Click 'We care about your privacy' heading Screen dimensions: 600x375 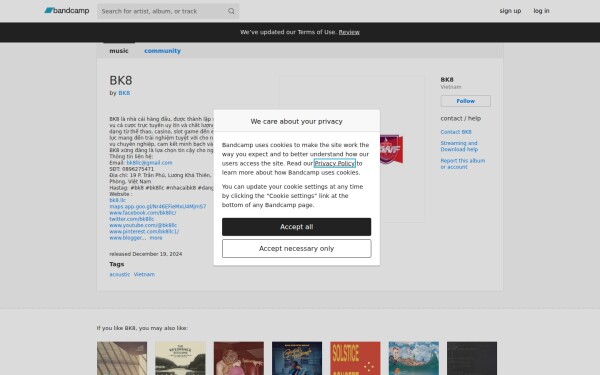(x=296, y=121)
